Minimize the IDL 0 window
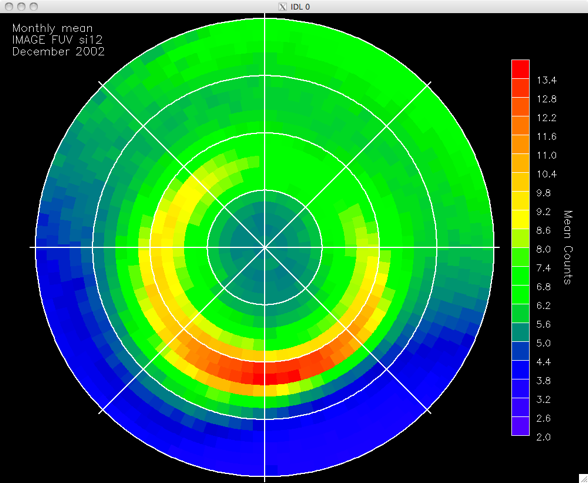The width and height of the screenshot is (588, 483). pos(21,6)
